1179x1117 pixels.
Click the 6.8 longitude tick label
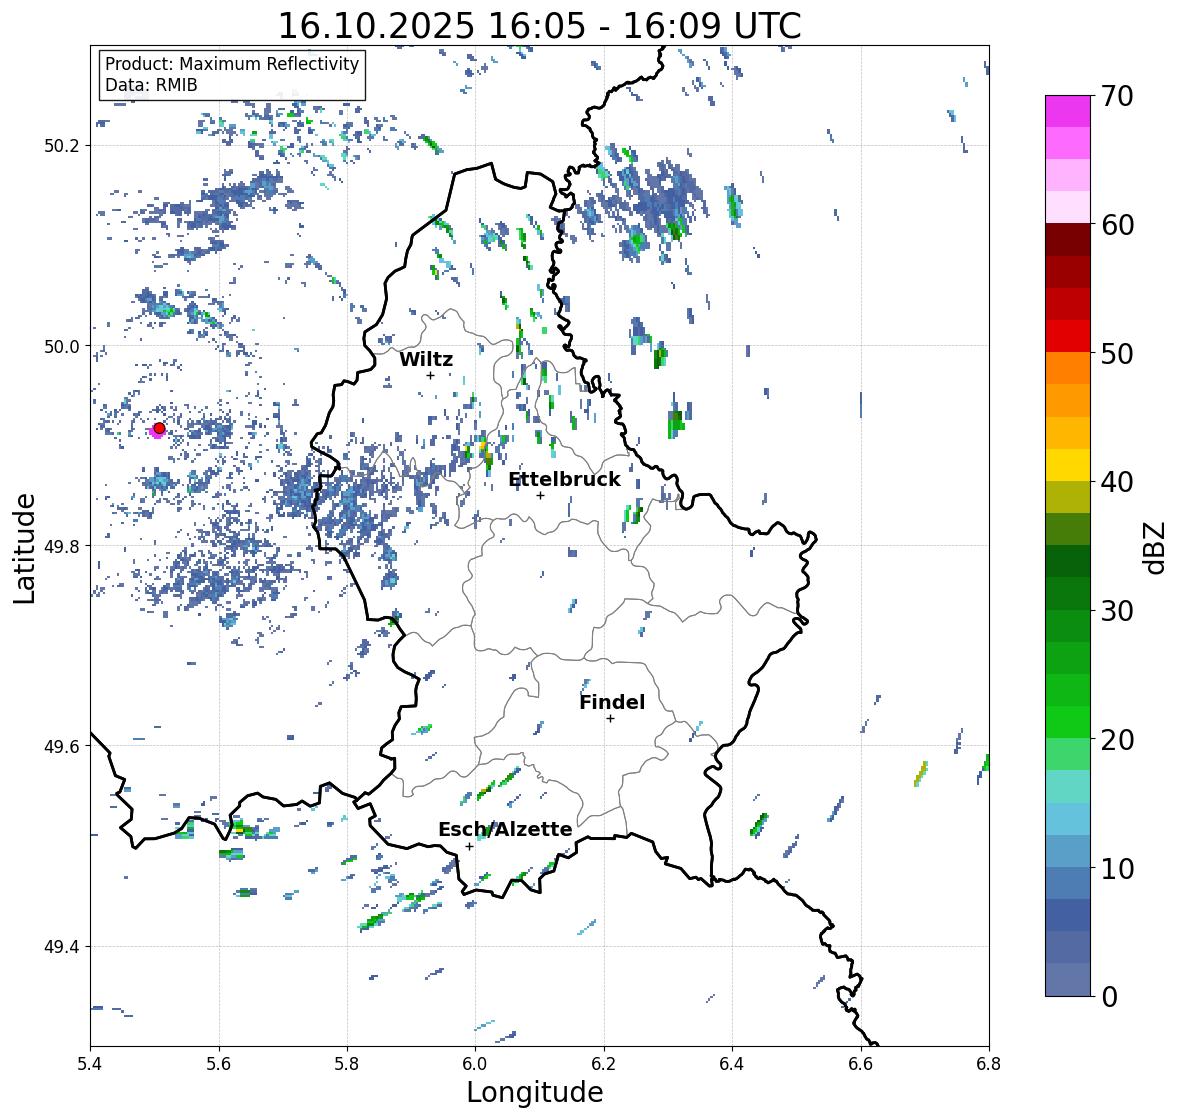pyautogui.click(x=989, y=1063)
